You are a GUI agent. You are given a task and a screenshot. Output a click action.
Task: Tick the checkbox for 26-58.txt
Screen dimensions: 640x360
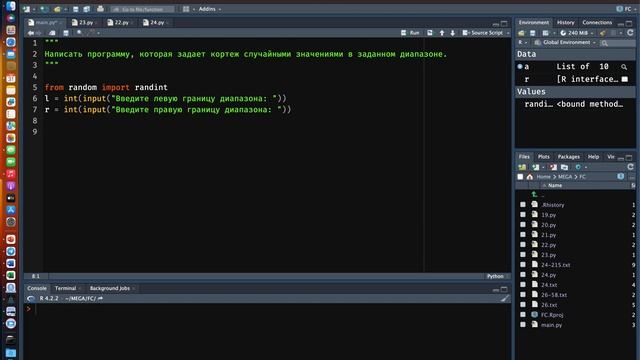(x=523, y=295)
